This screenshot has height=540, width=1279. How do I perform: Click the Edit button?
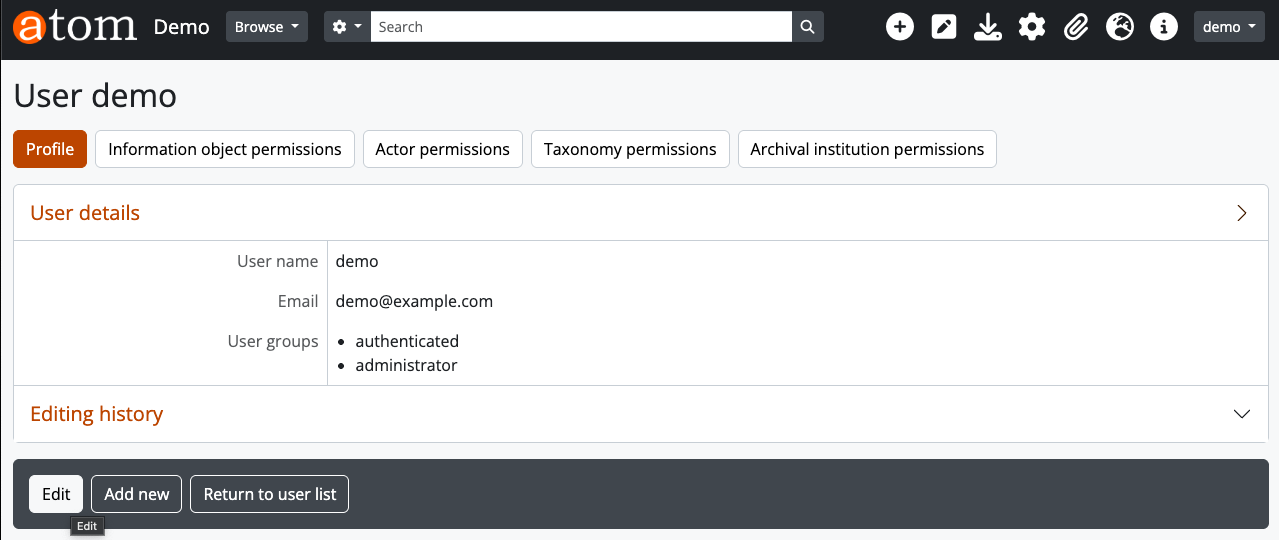click(x=56, y=494)
